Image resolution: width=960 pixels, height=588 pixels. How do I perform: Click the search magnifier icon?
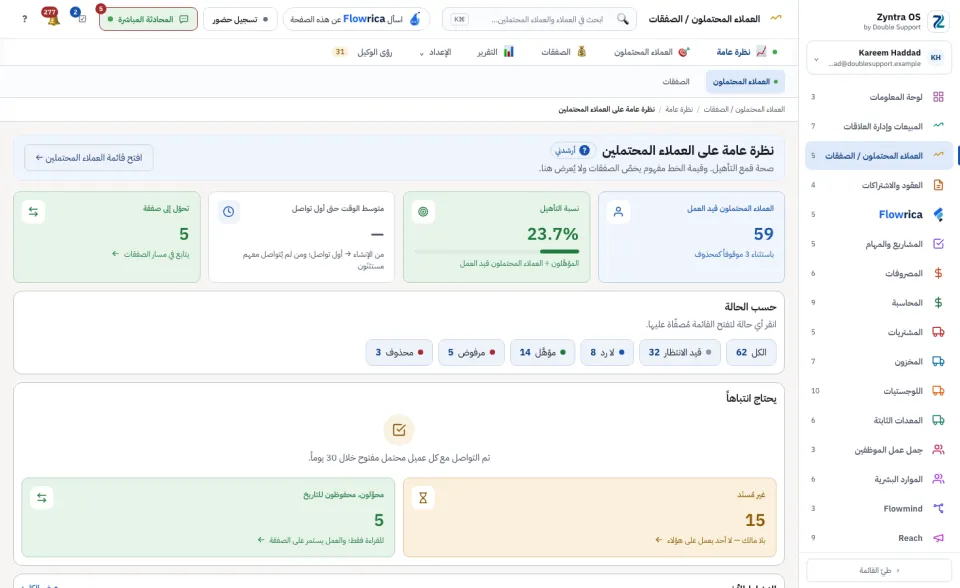pos(623,19)
